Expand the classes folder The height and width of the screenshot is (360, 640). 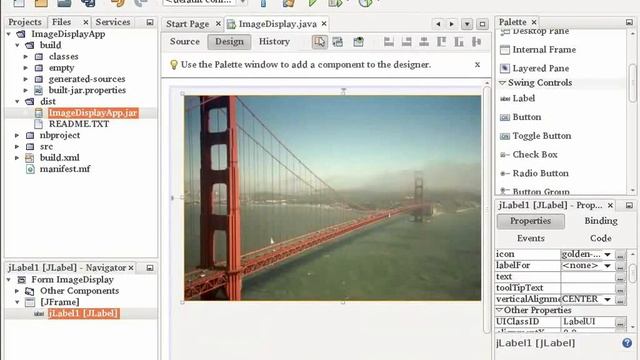[26, 57]
